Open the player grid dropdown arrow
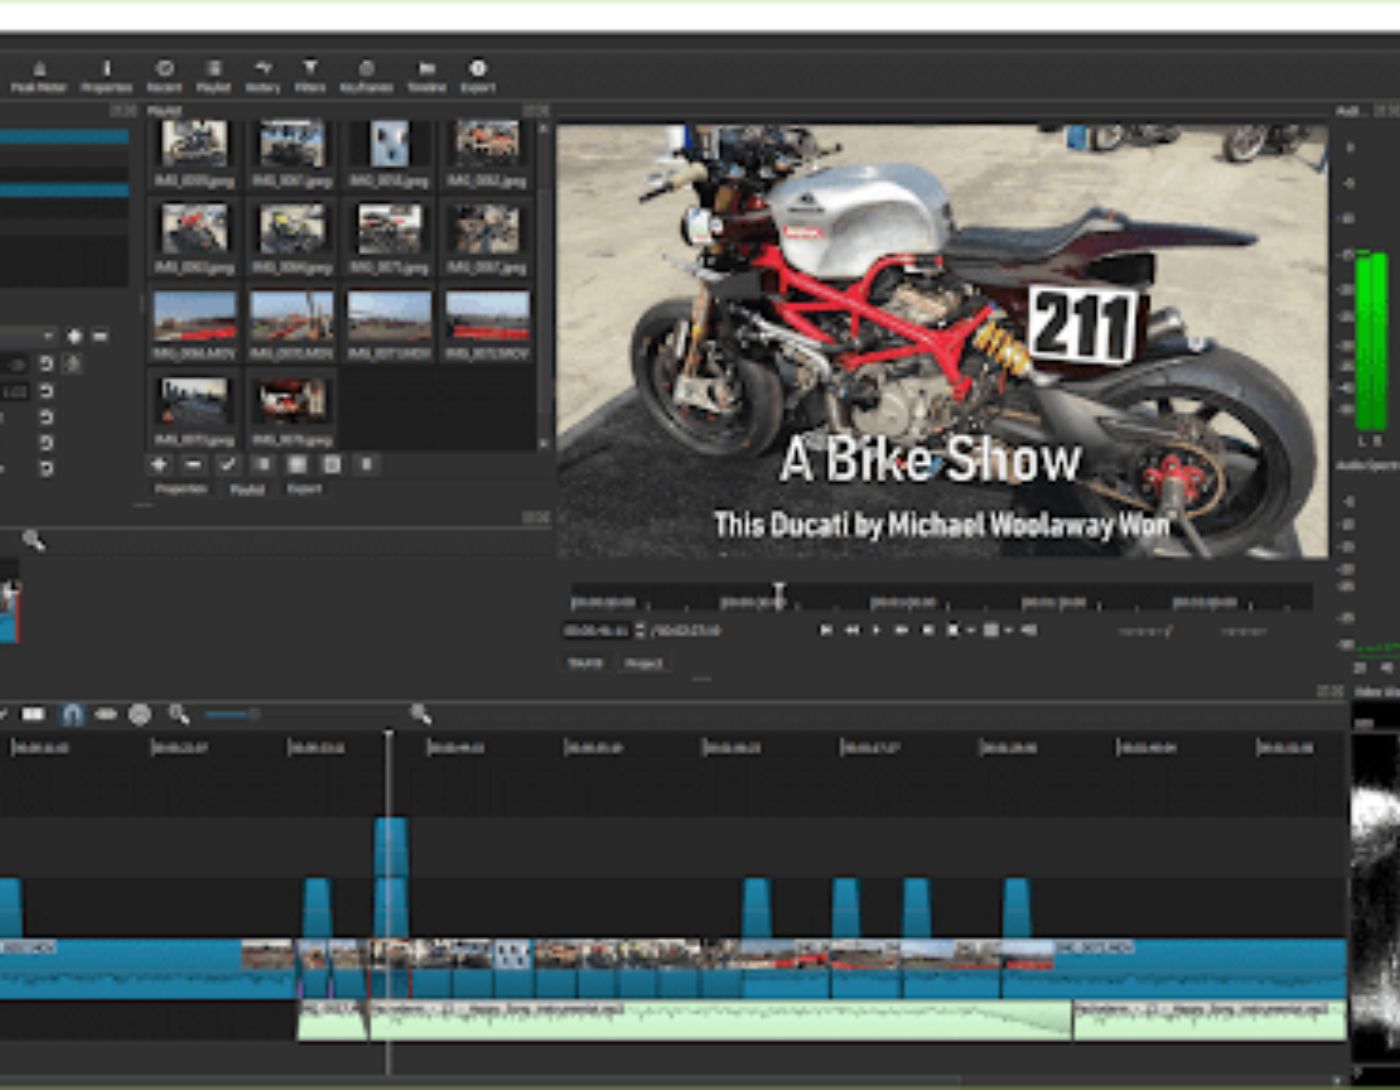The height and width of the screenshot is (1090, 1400). (1008, 630)
